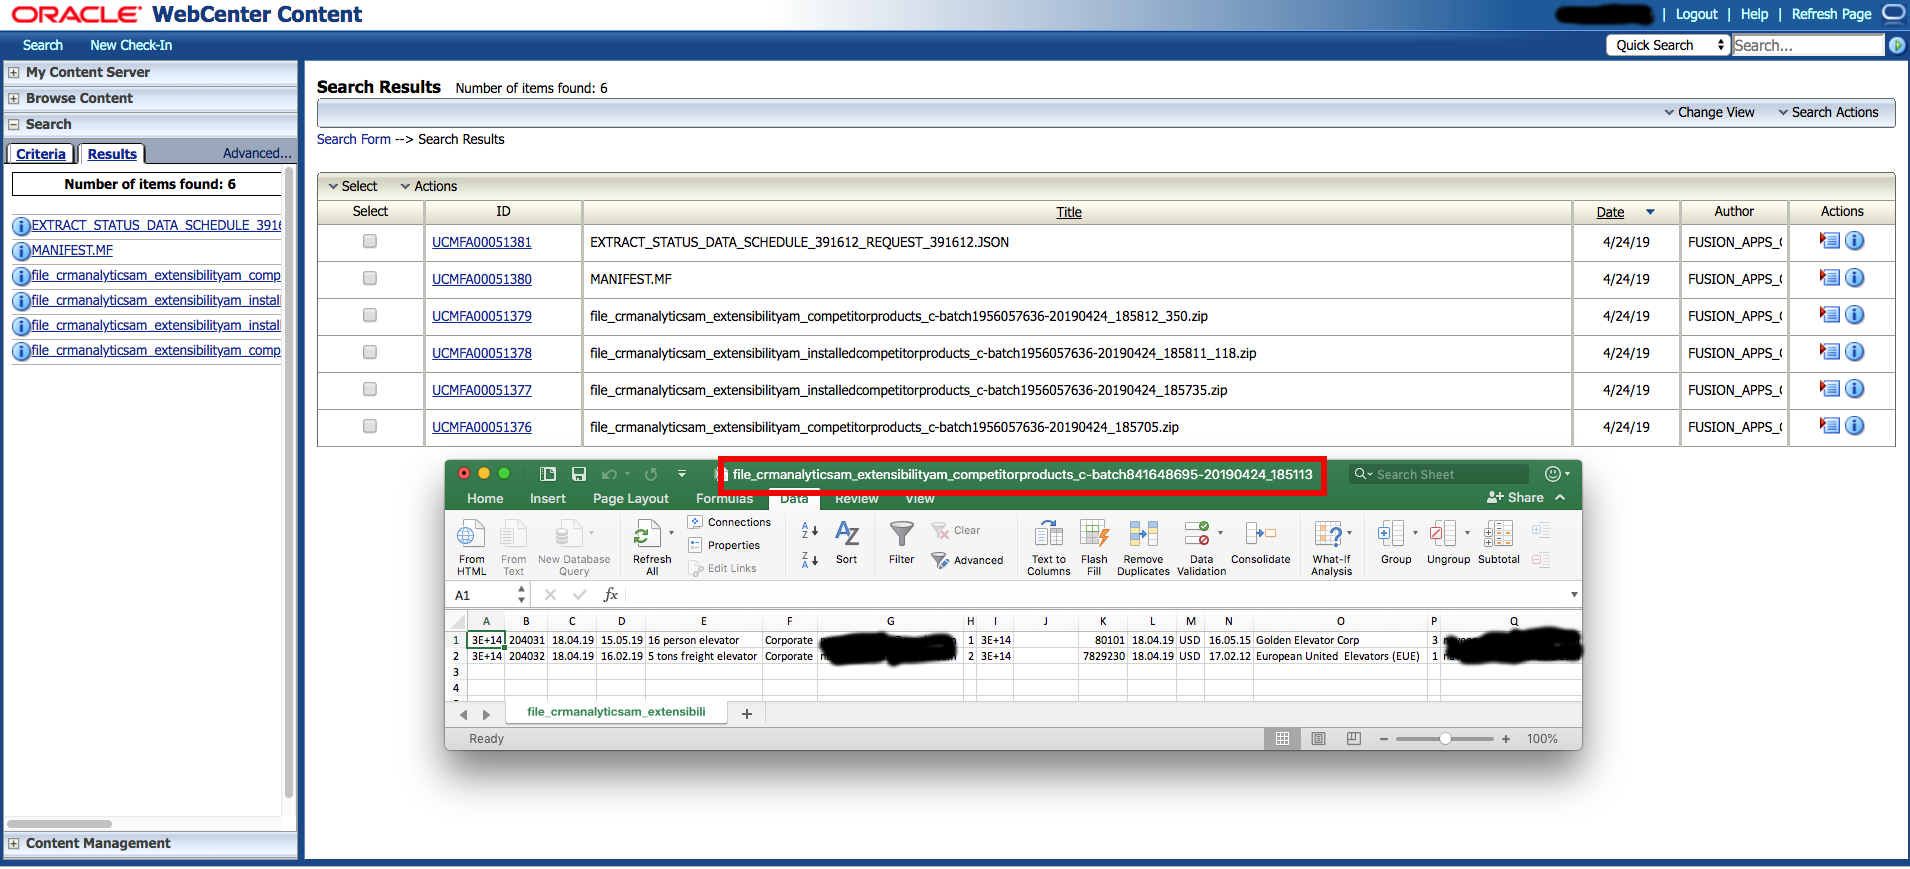Check the box for UCMFA00051381
The image size is (1910, 869).
370,241
